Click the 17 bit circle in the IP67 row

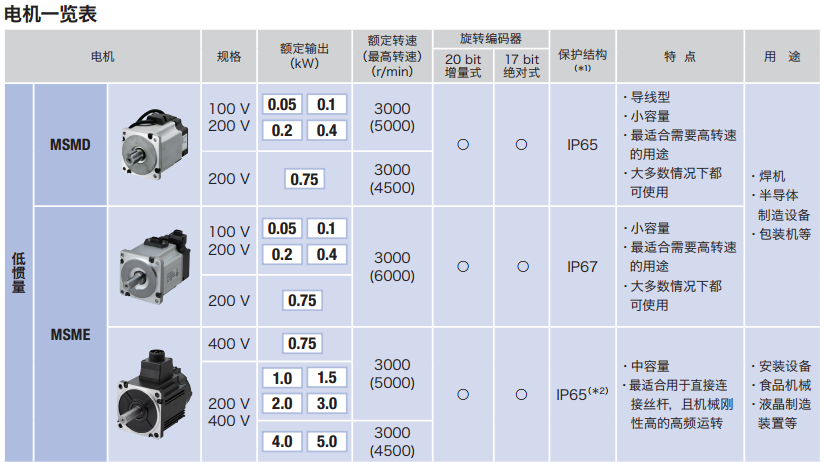[521, 267]
